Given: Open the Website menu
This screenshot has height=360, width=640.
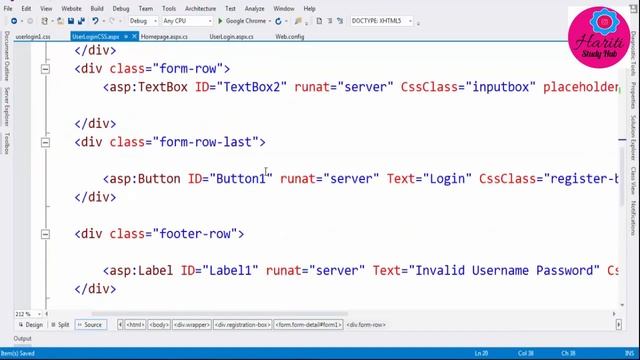Looking at the screenshot, I should 71,8.
